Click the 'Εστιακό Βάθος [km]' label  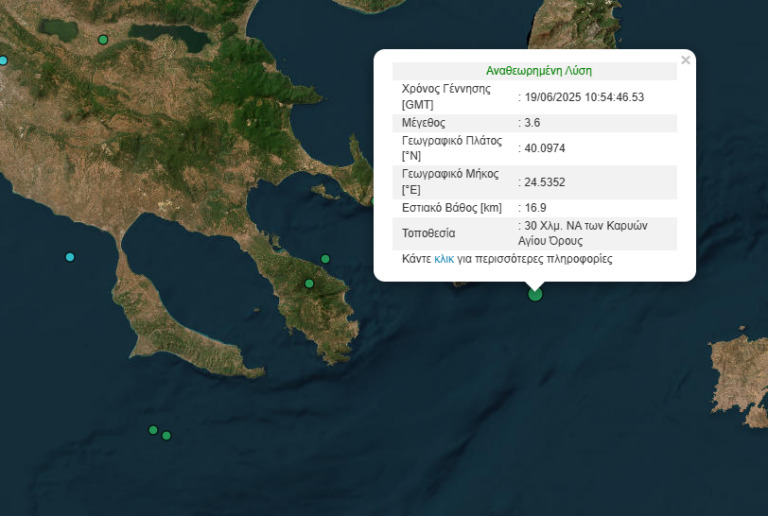coord(451,208)
